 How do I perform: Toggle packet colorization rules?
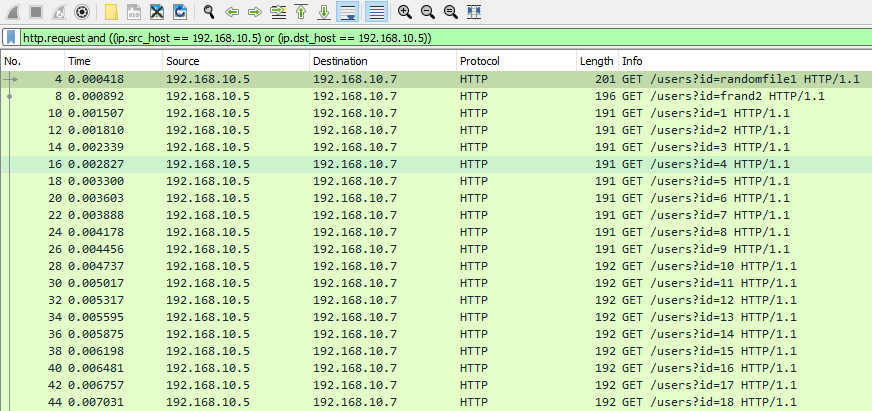[x=376, y=12]
